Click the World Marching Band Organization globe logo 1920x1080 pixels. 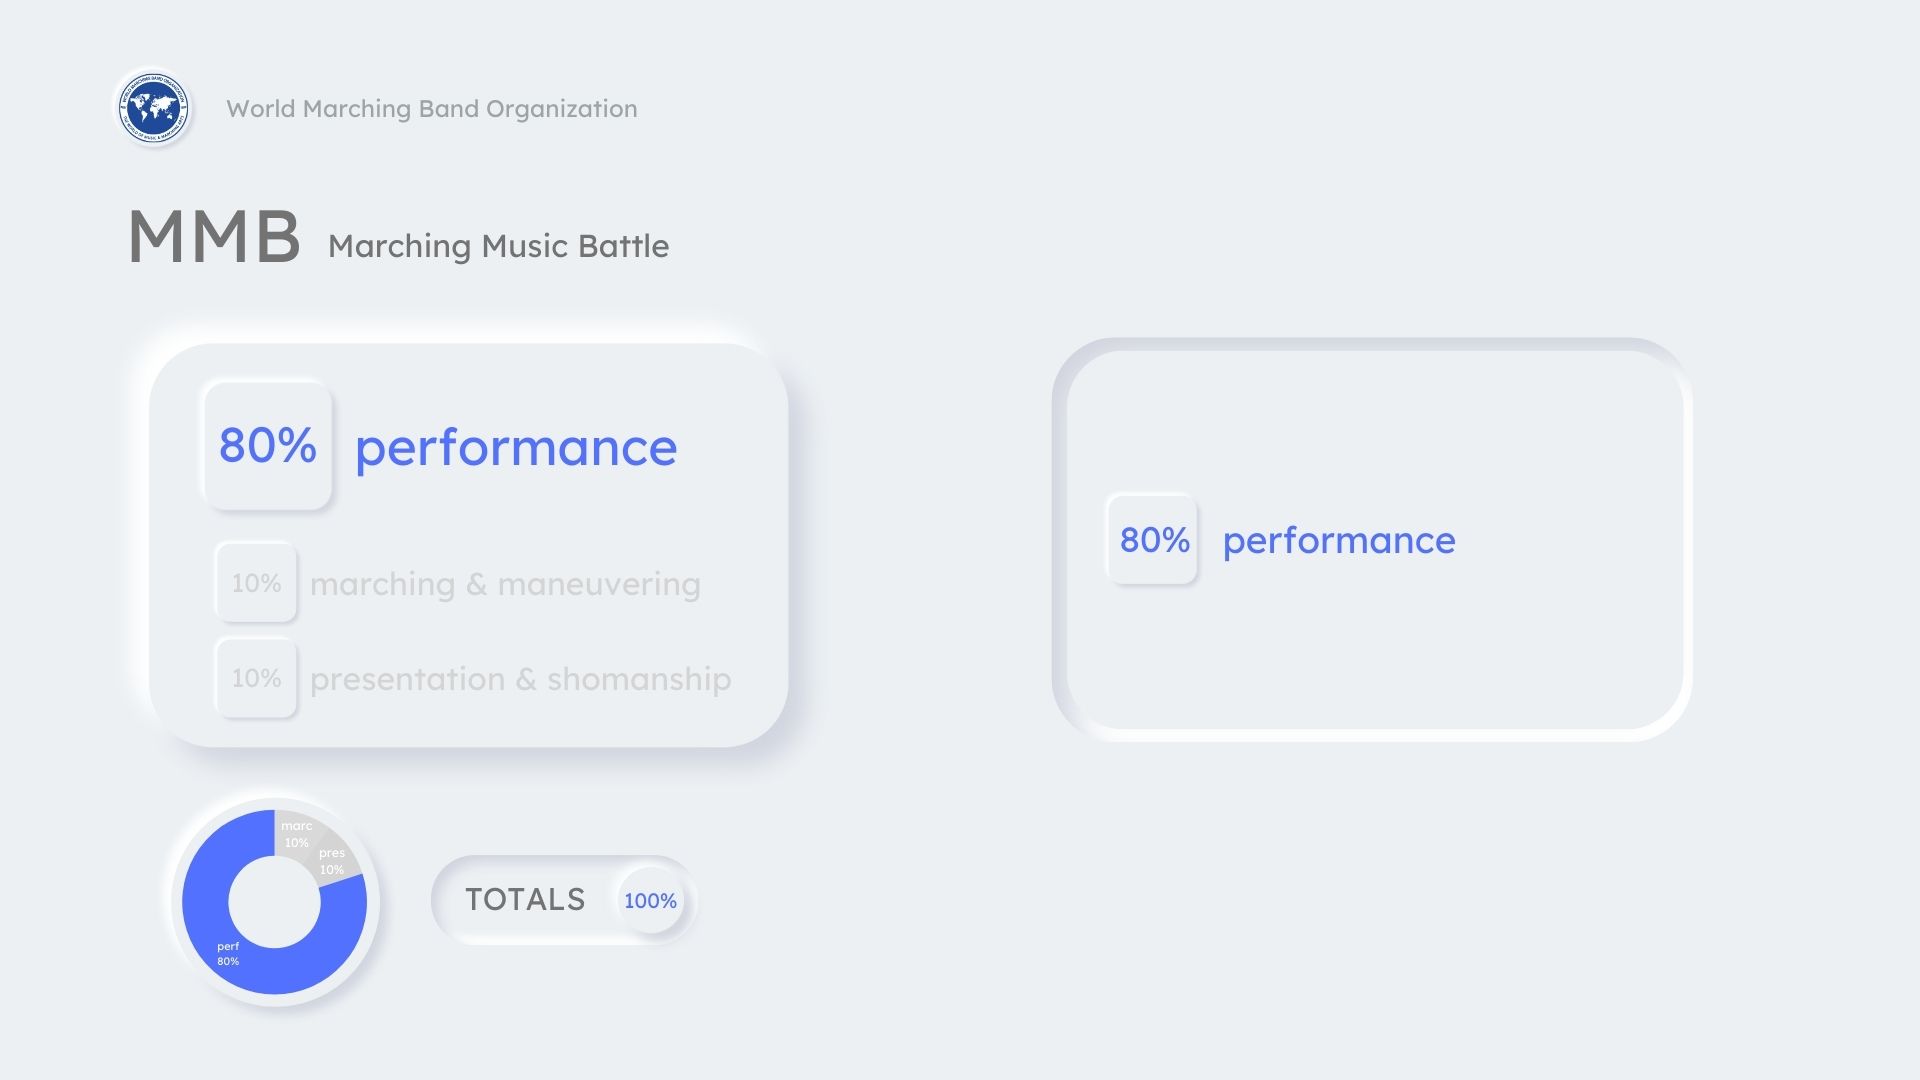(153, 107)
